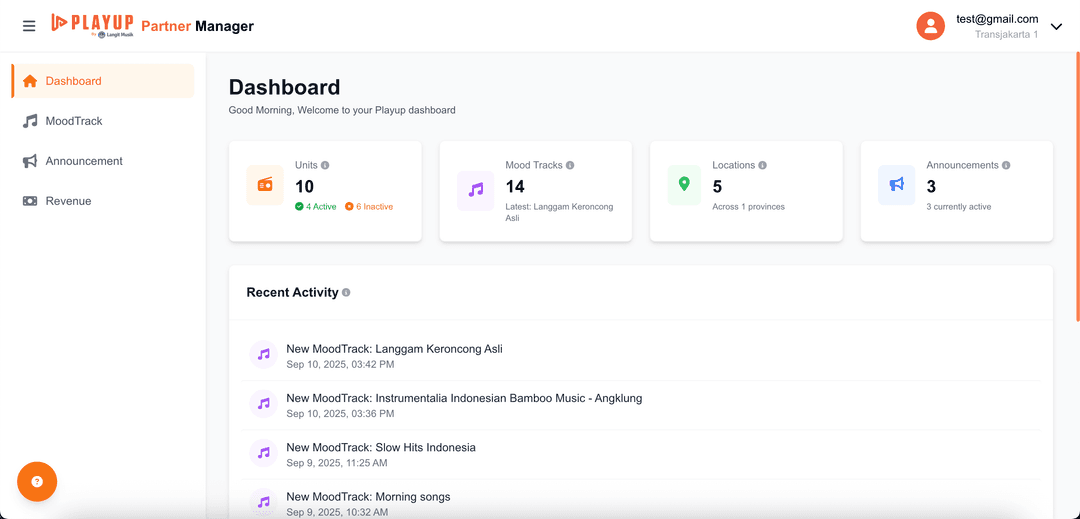
Task: Click the MoodTrack music note sidebar icon
Action: [x=30, y=121]
